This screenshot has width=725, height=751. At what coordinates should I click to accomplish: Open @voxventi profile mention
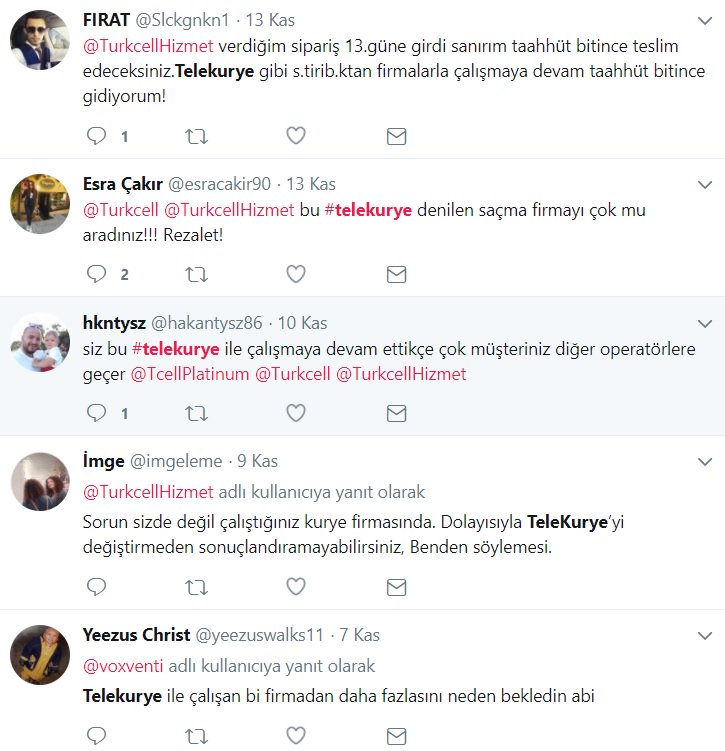(x=123, y=666)
